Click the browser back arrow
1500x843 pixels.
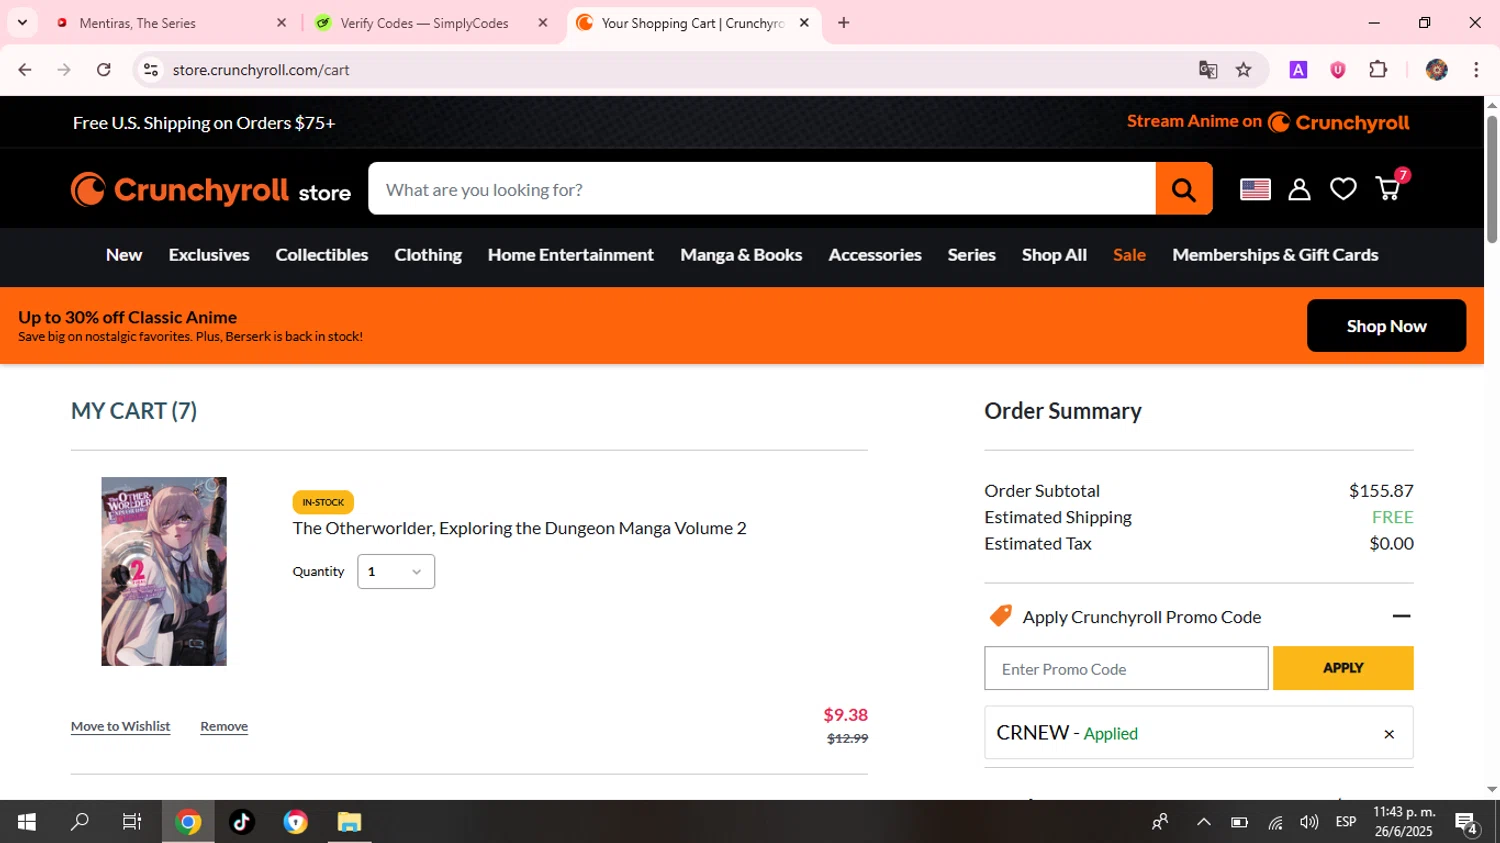tap(25, 70)
